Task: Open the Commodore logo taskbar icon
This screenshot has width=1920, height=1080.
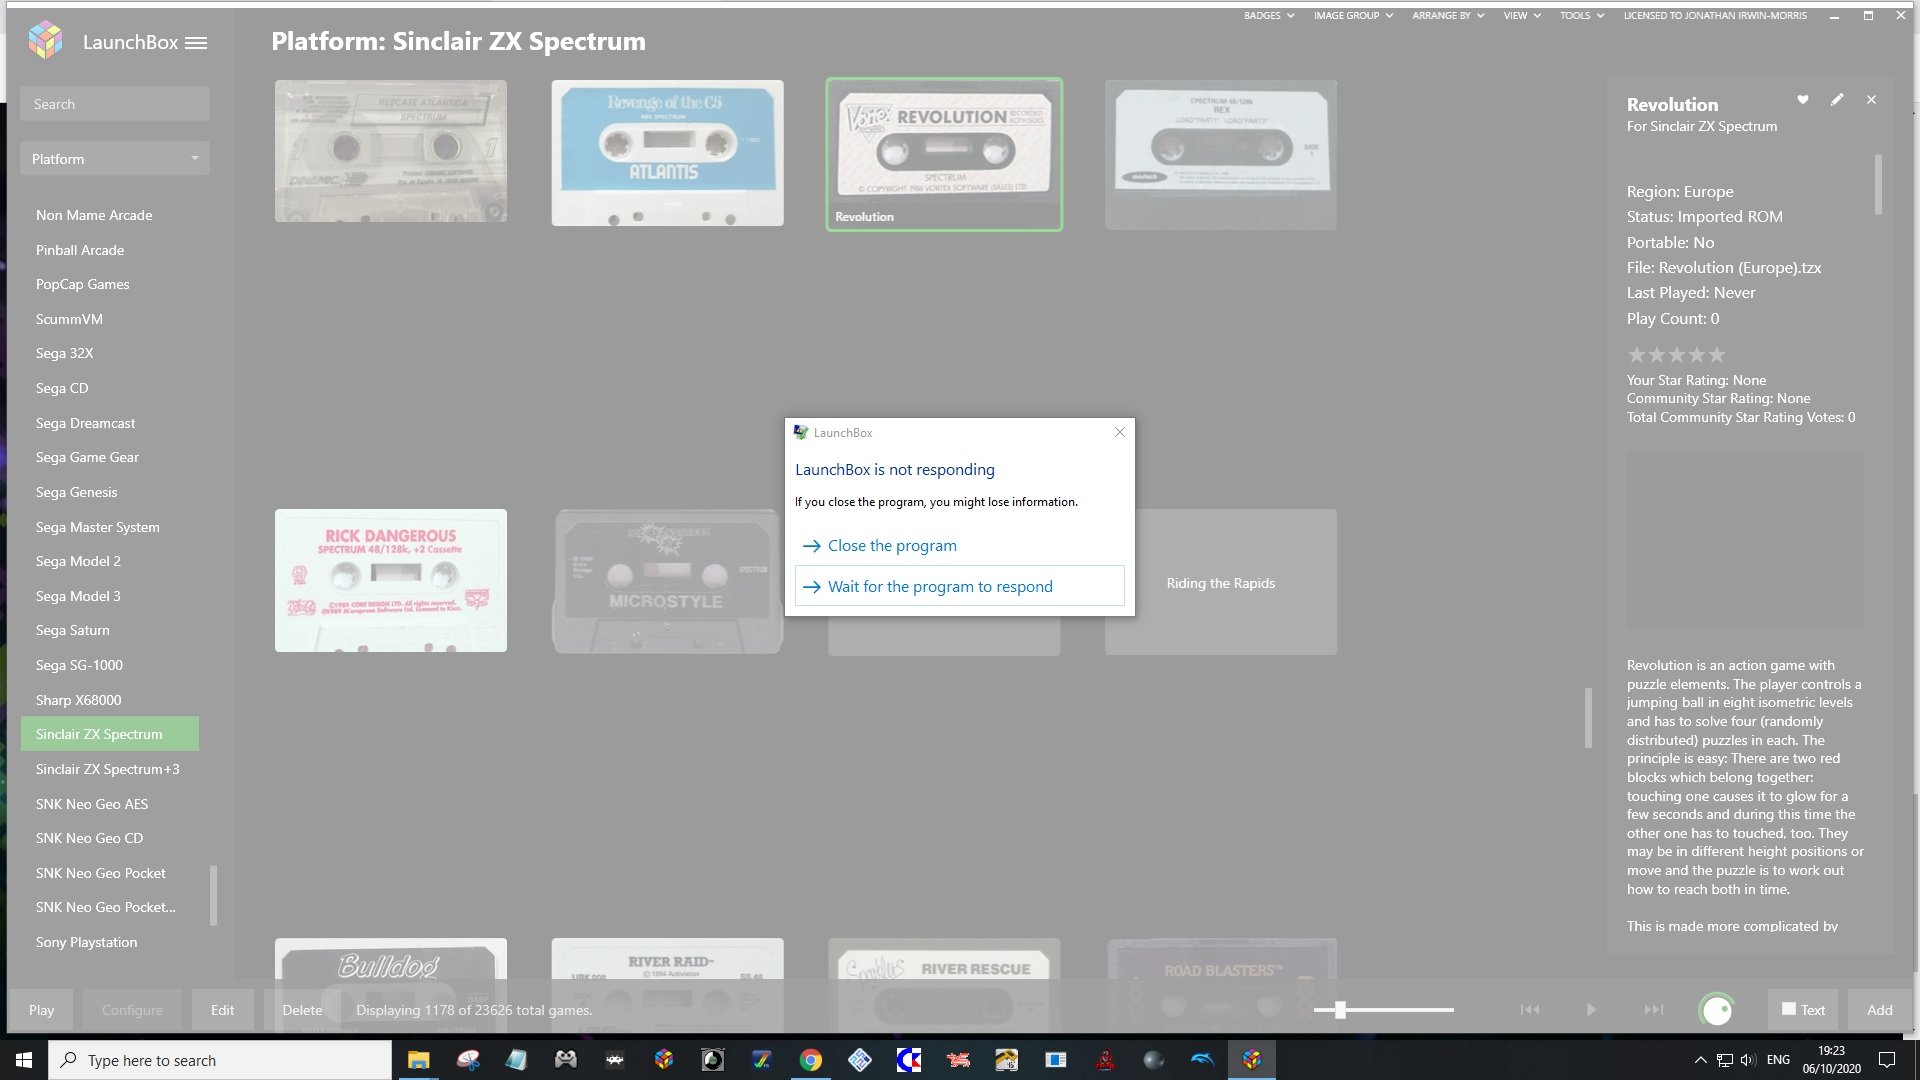Action: click(x=909, y=1060)
